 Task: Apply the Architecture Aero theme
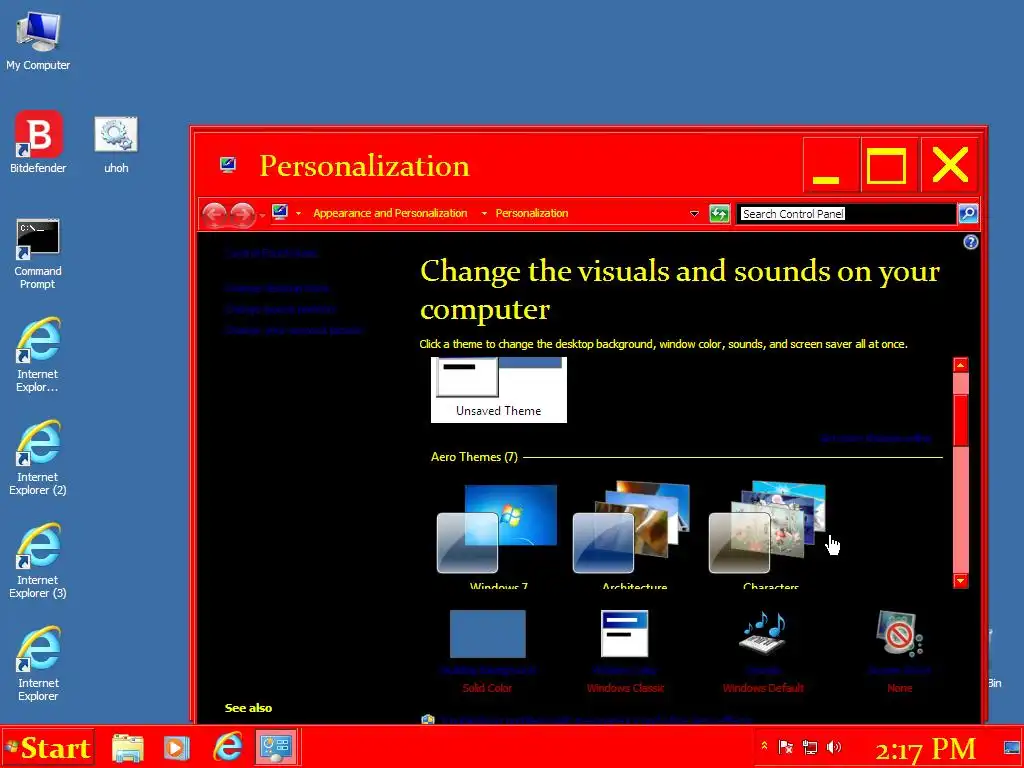click(x=633, y=536)
